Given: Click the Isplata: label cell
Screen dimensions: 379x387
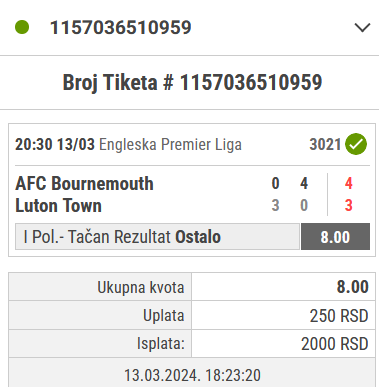Looking at the screenshot, I should 100,344.
